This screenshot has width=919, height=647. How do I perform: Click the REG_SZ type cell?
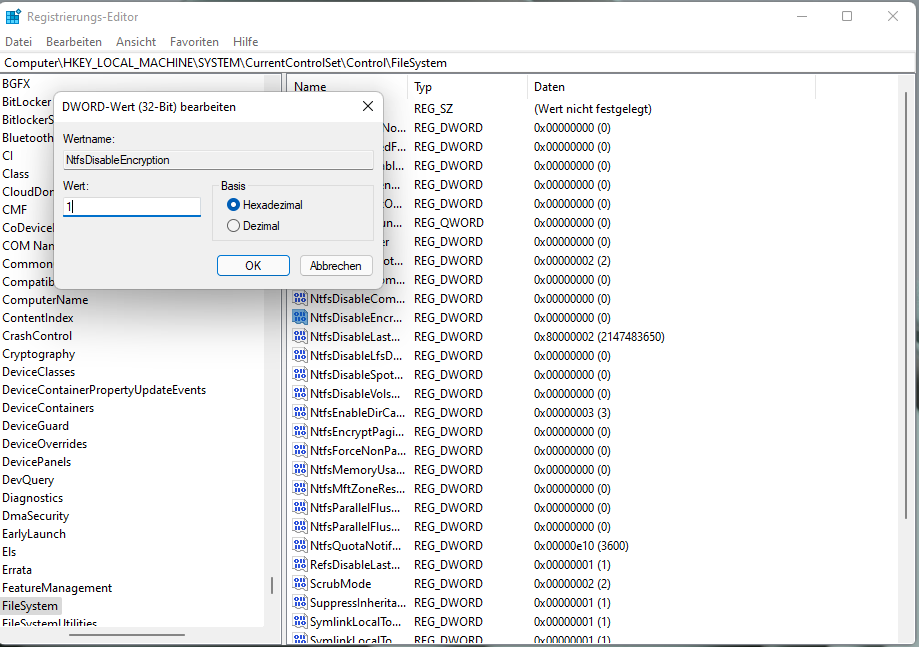(x=433, y=108)
